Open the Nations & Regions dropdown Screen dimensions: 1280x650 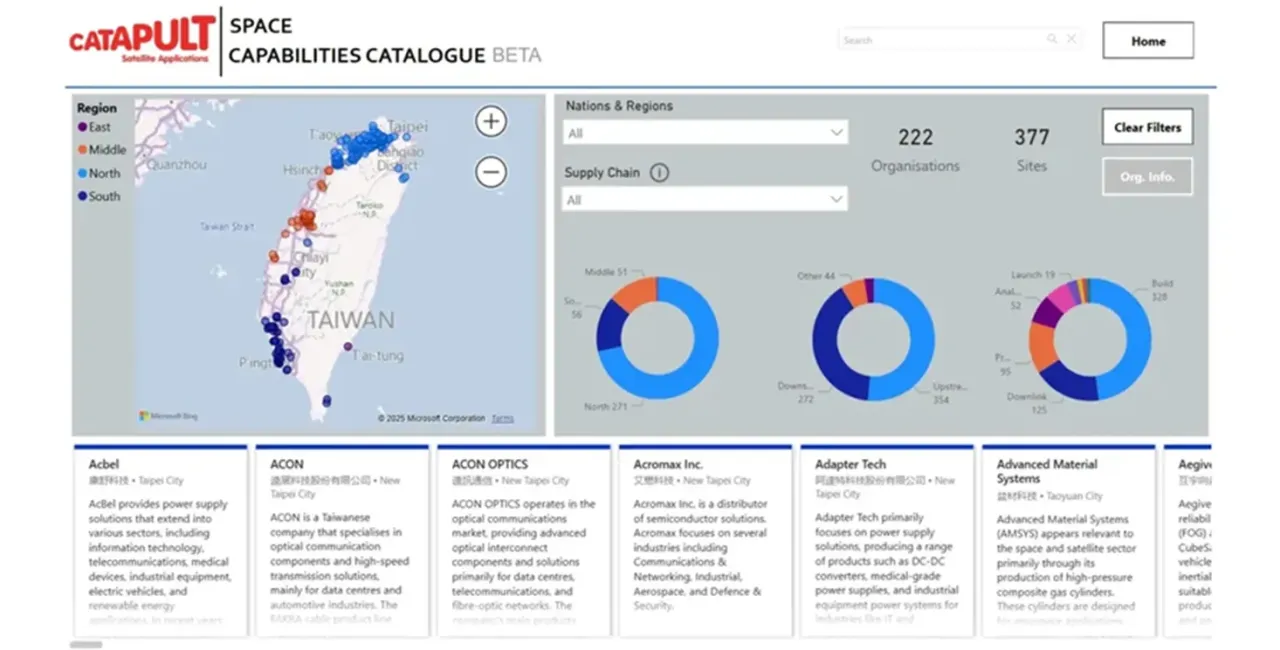point(705,133)
